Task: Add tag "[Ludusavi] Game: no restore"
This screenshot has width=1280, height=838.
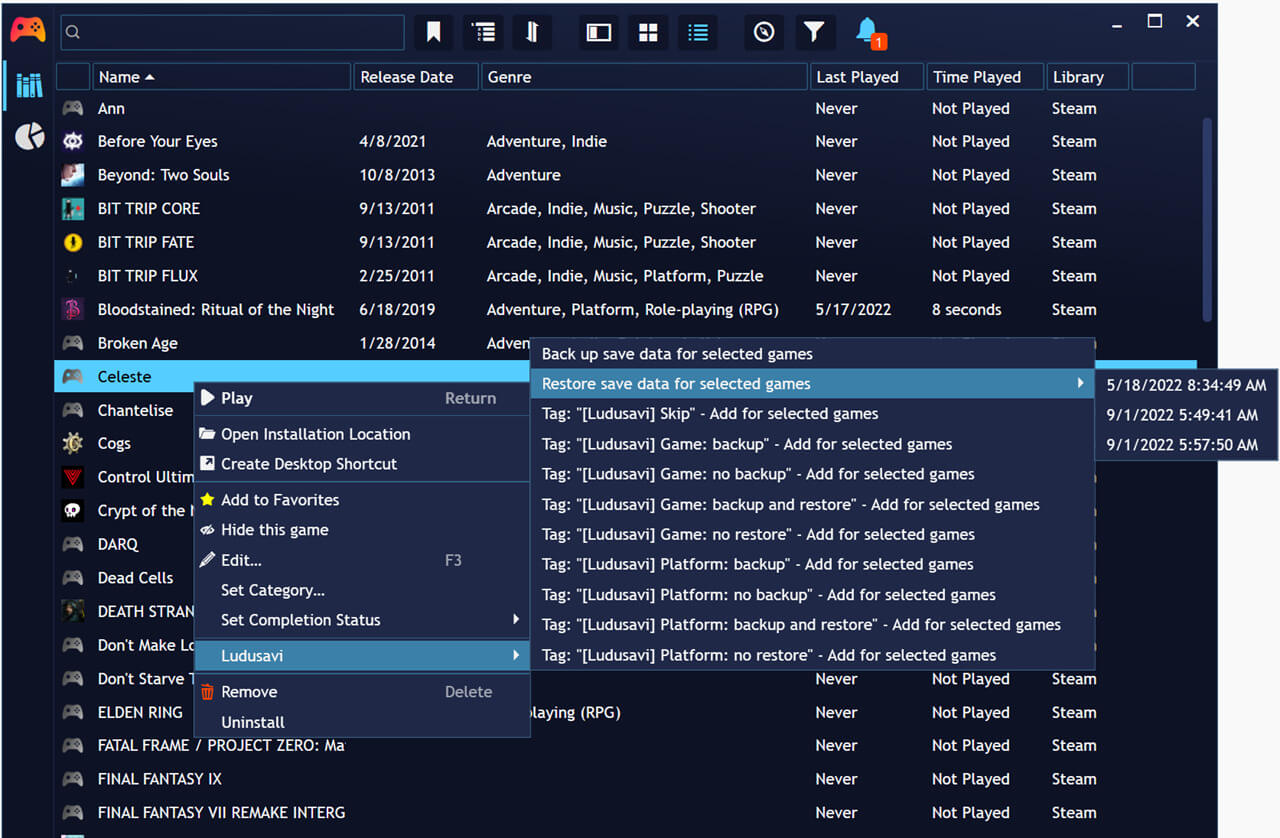Action: click(x=812, y=535)
